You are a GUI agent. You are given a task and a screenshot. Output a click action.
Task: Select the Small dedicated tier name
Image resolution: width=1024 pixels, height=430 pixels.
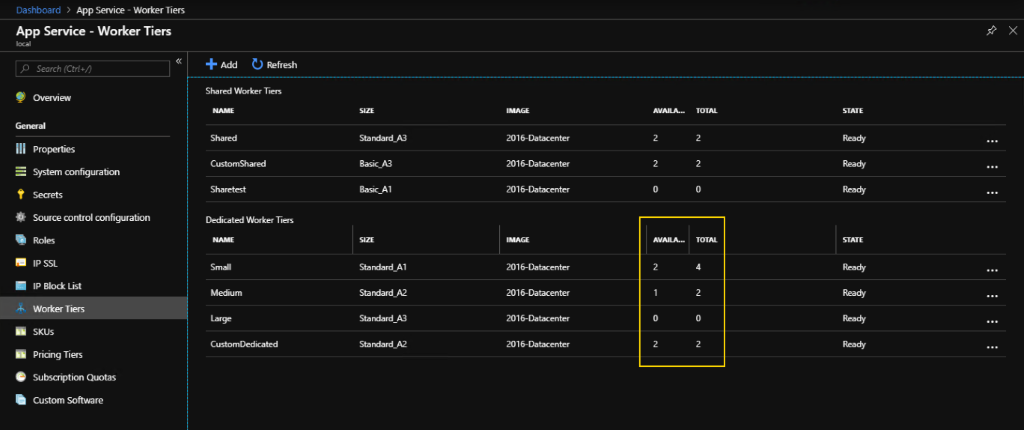[221, 267]
